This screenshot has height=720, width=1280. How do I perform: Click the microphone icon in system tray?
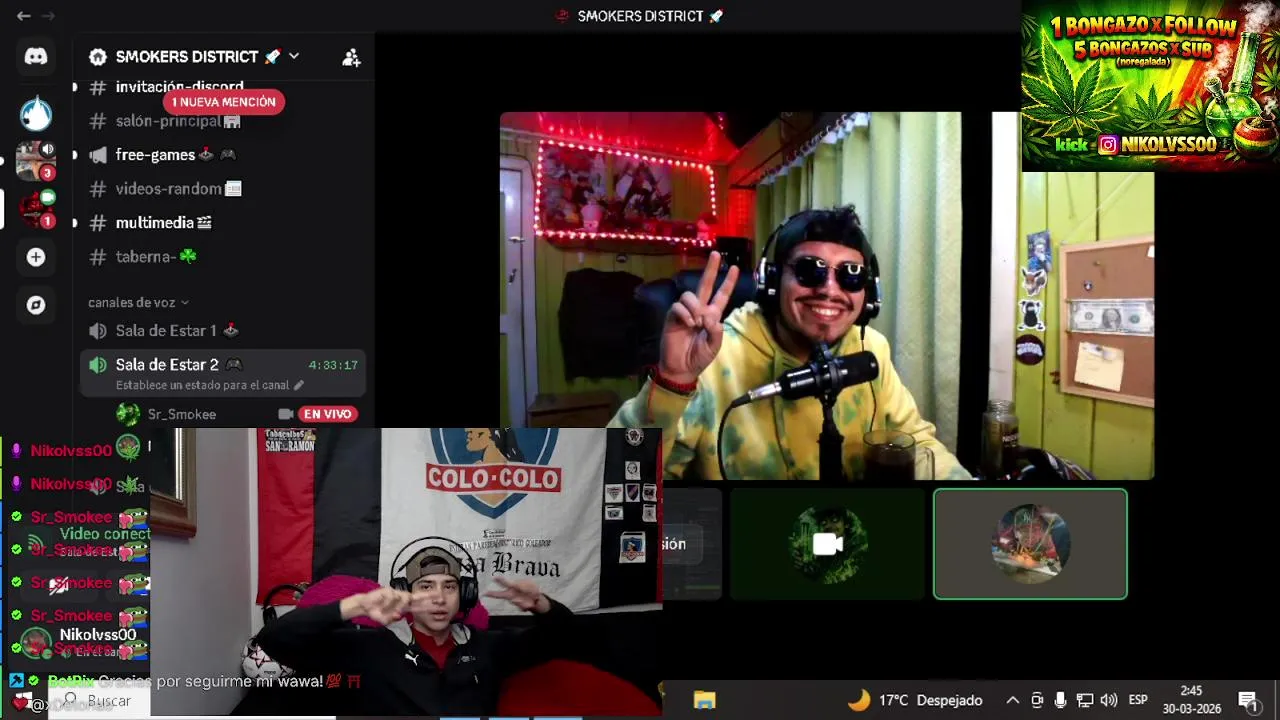coord(1060,700)
